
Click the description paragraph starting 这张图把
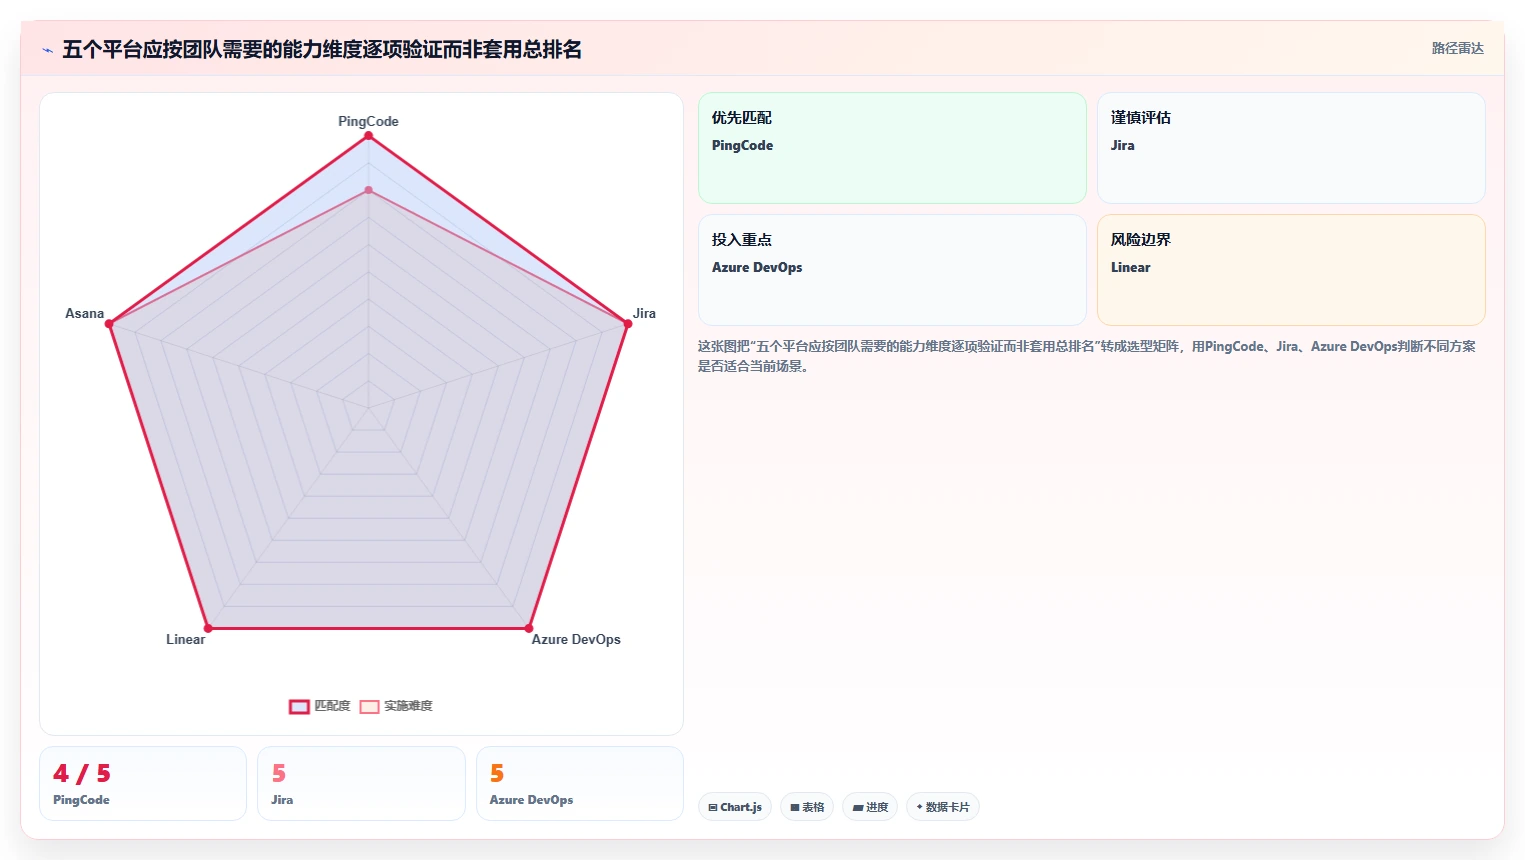coord(1087,356)
